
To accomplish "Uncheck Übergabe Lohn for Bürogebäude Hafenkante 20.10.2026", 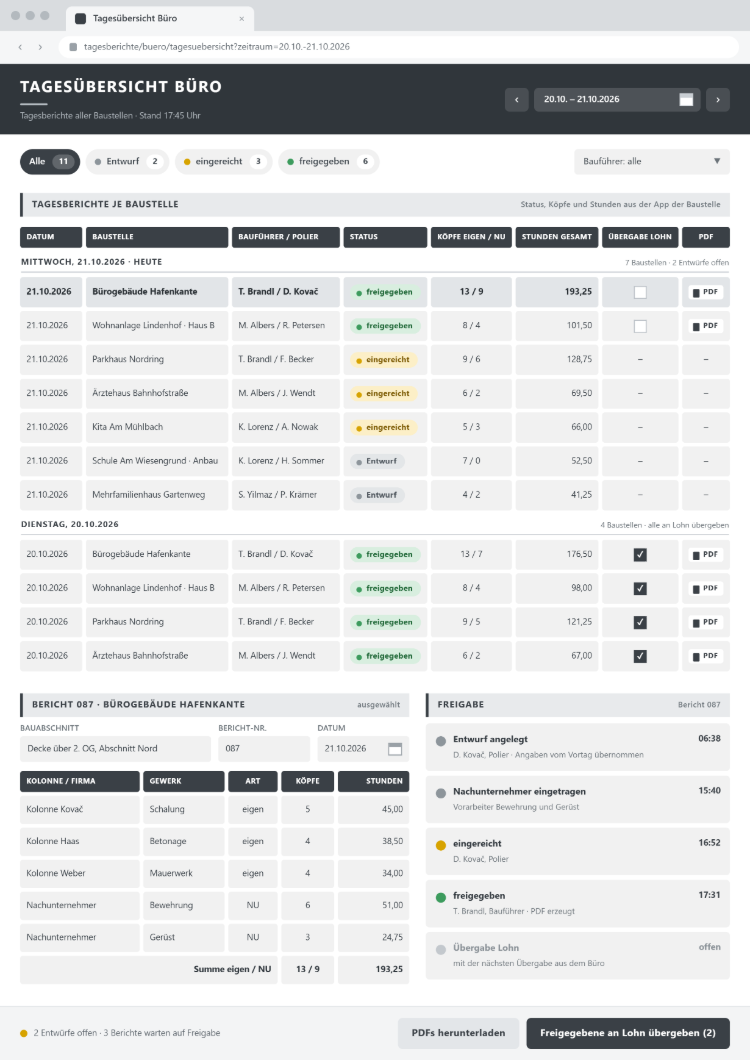I will (640, 554).
